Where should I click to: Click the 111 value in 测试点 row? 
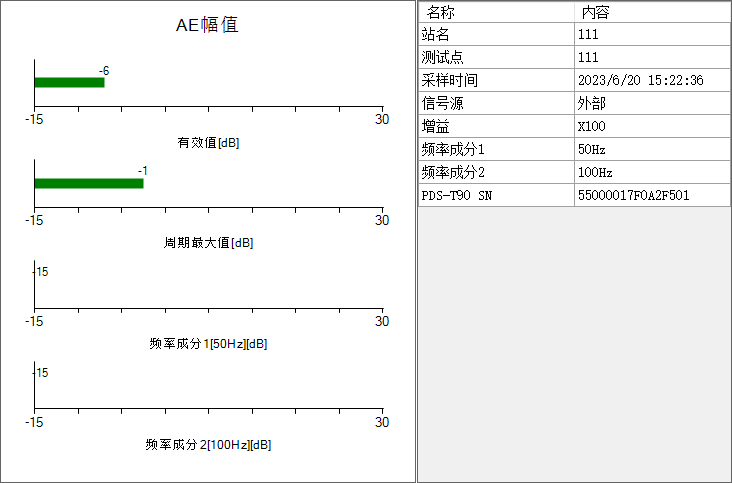(588, 57)
